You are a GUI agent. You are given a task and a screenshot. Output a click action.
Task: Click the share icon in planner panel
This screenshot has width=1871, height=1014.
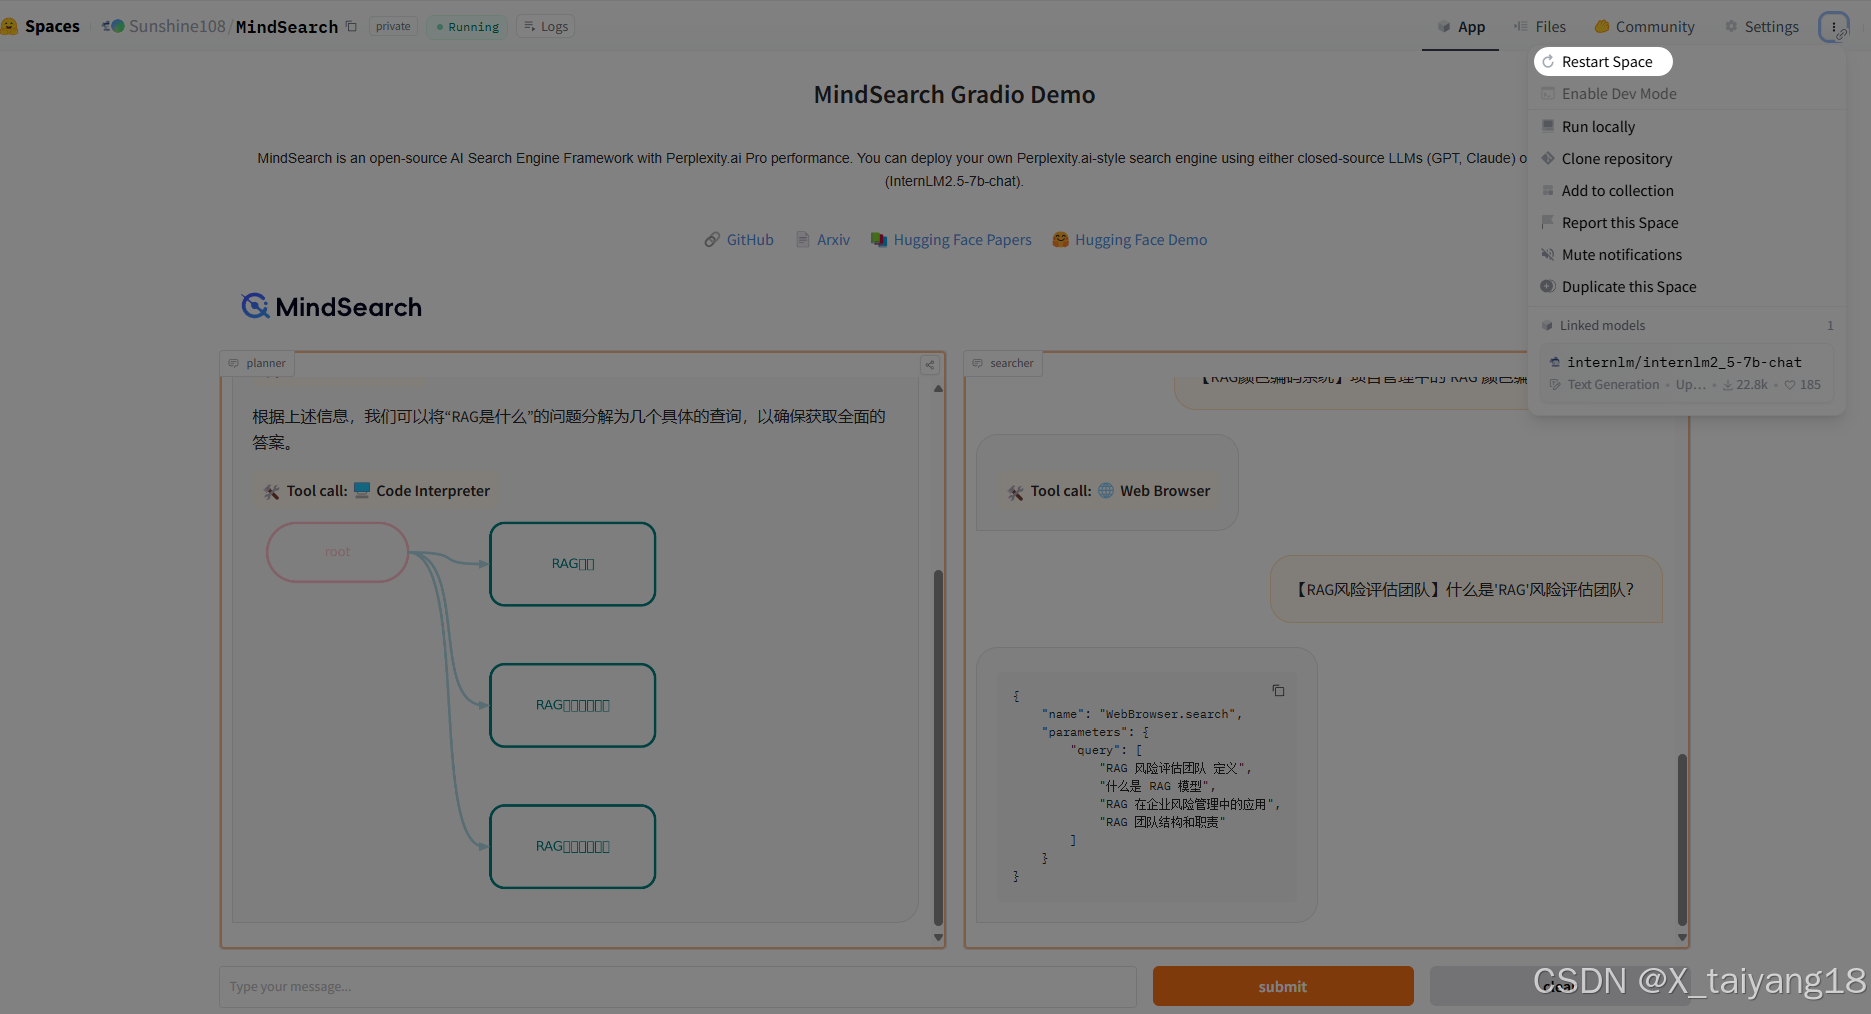(930, 365)
